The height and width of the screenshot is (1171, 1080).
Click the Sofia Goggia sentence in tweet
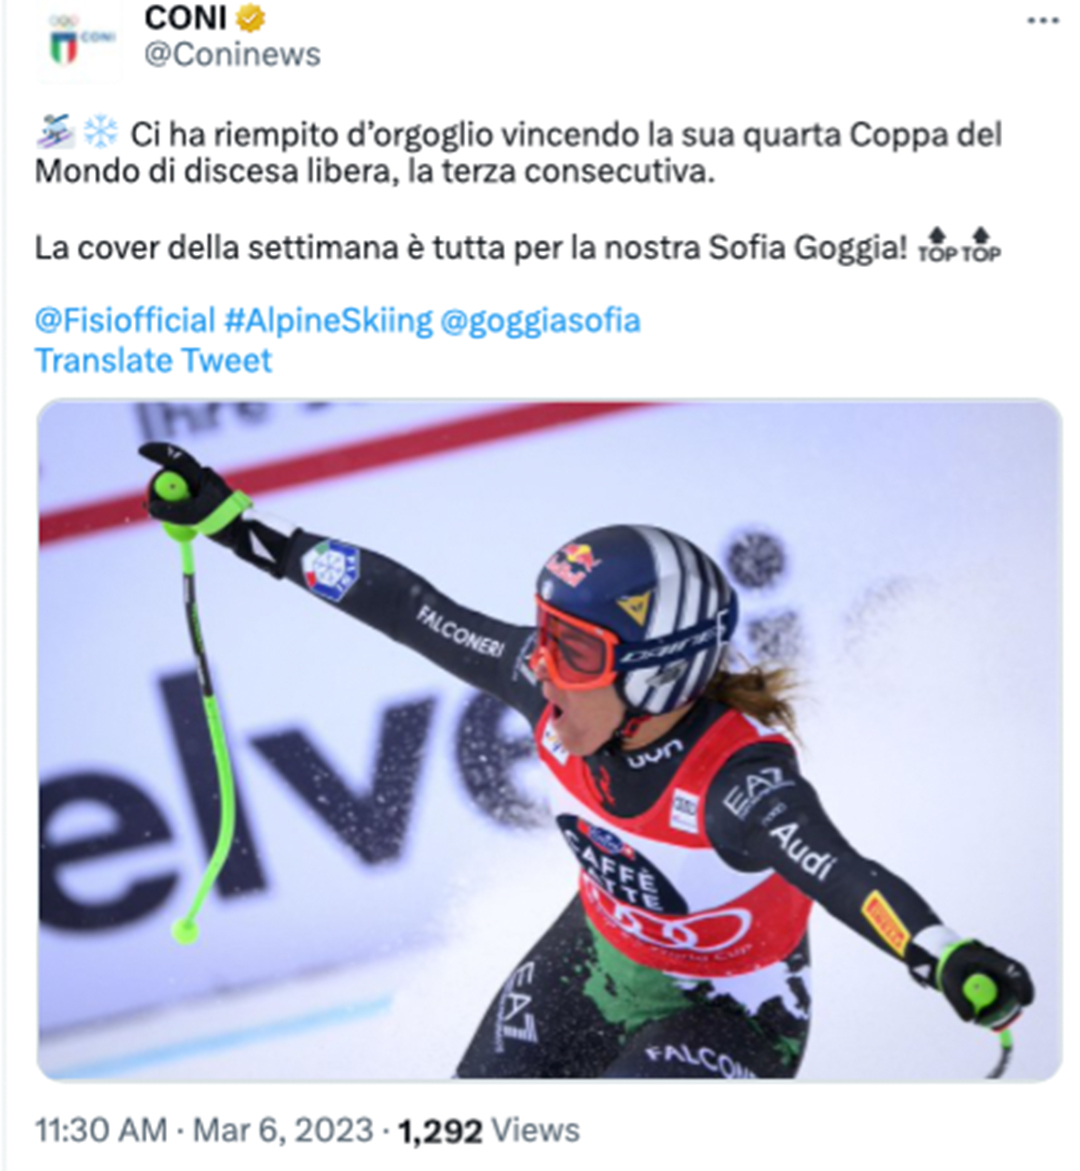coord(471,247)
